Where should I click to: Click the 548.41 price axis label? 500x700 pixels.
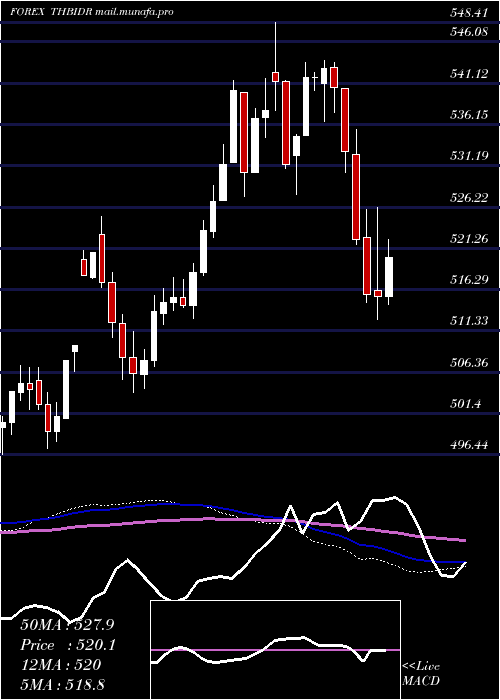point(469,13)
